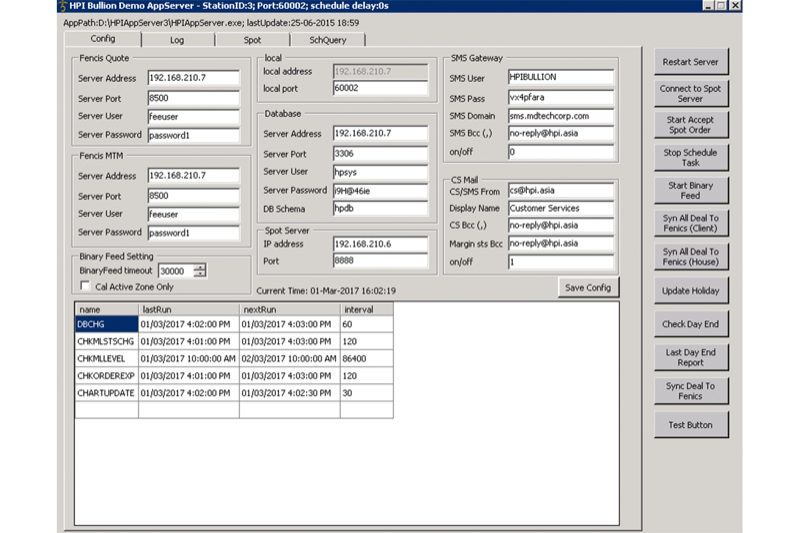Focus Fencis MTM Server Address field
The width and height of the screenshot is (800, 533).
pyautogui.click(x=193, y=175)
